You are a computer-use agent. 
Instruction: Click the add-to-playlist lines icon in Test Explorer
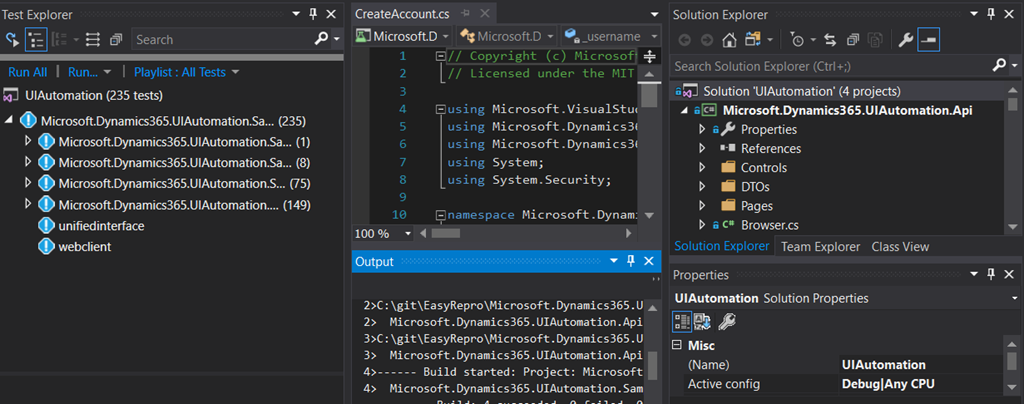[93, 39]
